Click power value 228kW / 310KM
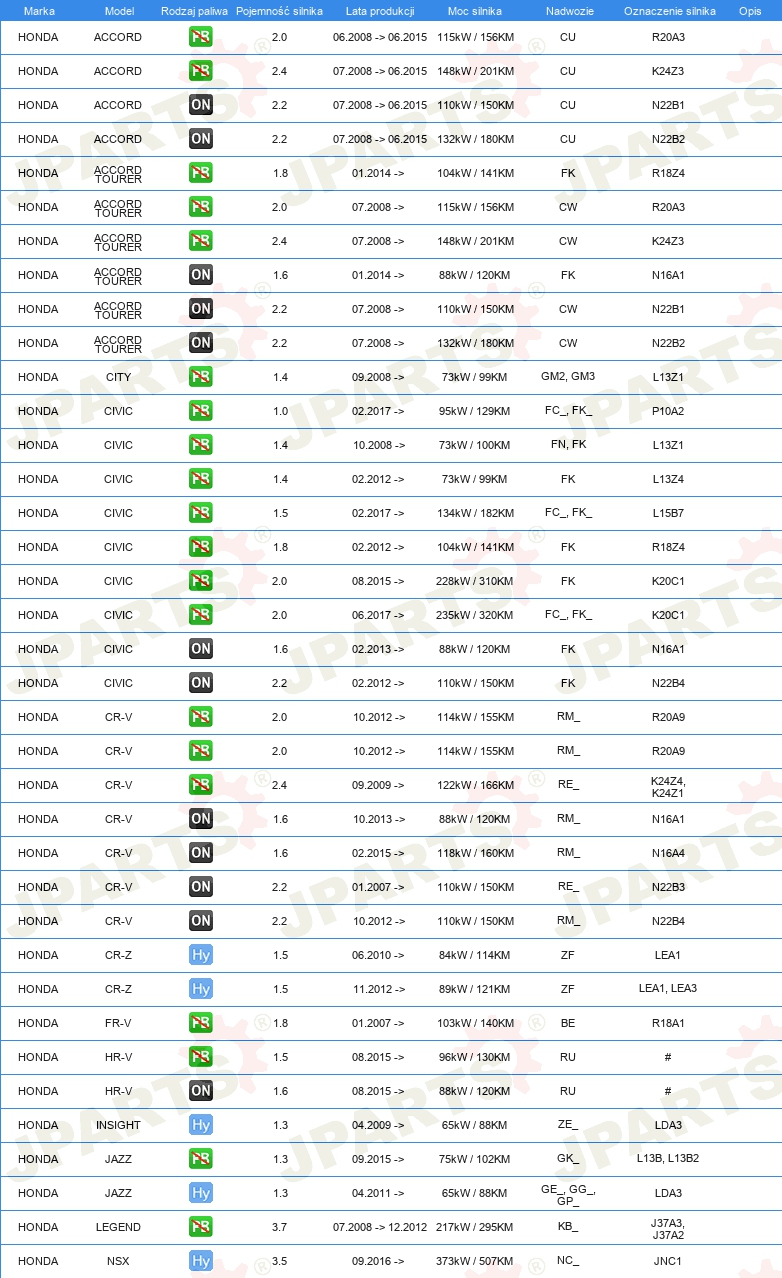The width and height of the screenshot is (782, 1278). [x=475, y=581]
